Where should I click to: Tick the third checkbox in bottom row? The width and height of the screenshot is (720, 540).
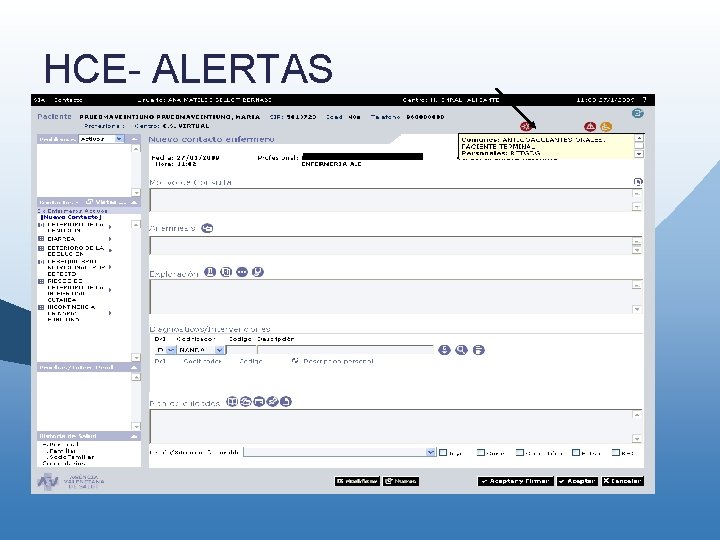click(x=520, y=453)
